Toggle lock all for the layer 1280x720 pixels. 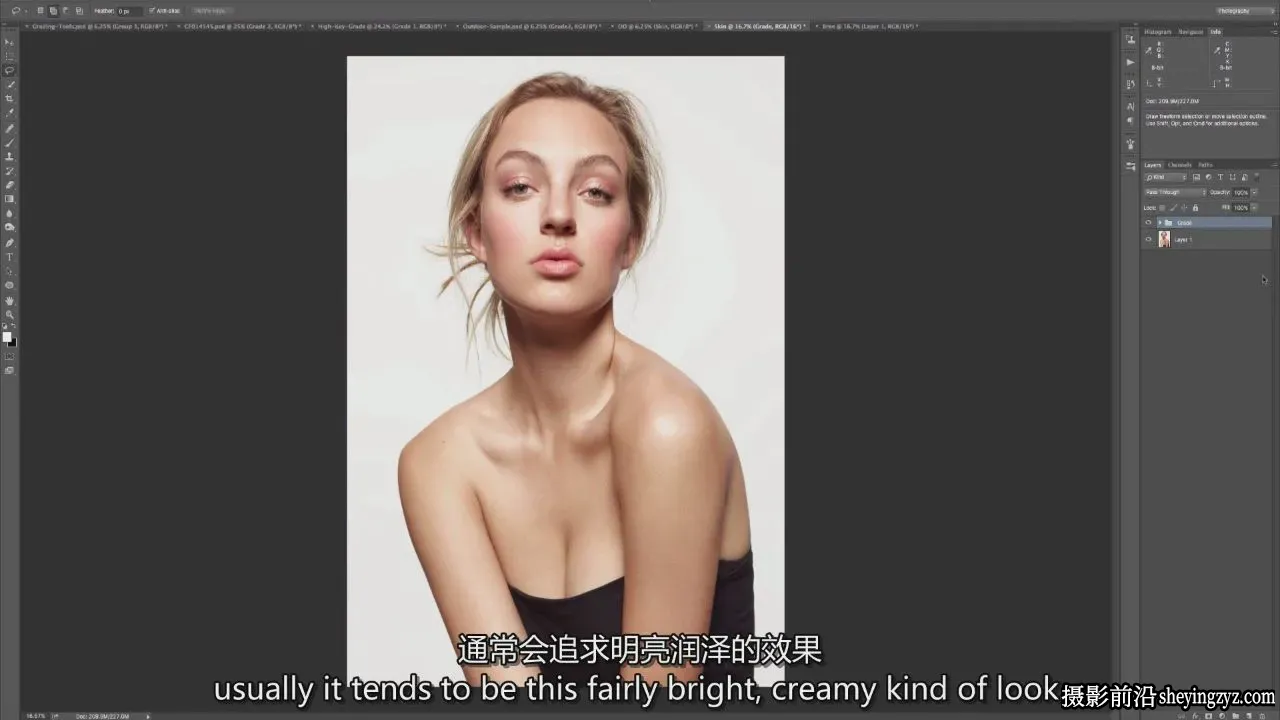[x=1195, y=207]
